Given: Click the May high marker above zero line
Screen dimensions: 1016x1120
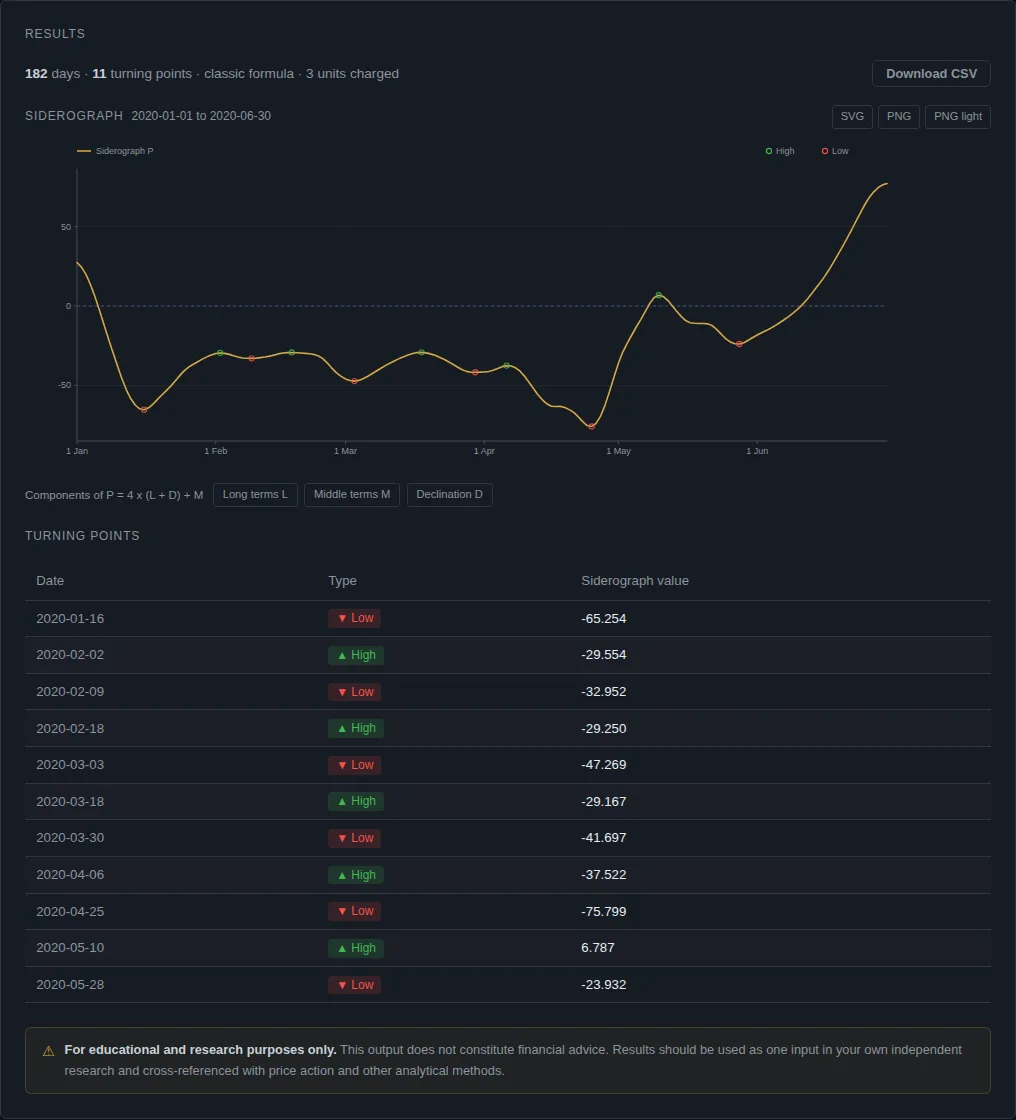Looking at the screenshot, I should (659, 295).
